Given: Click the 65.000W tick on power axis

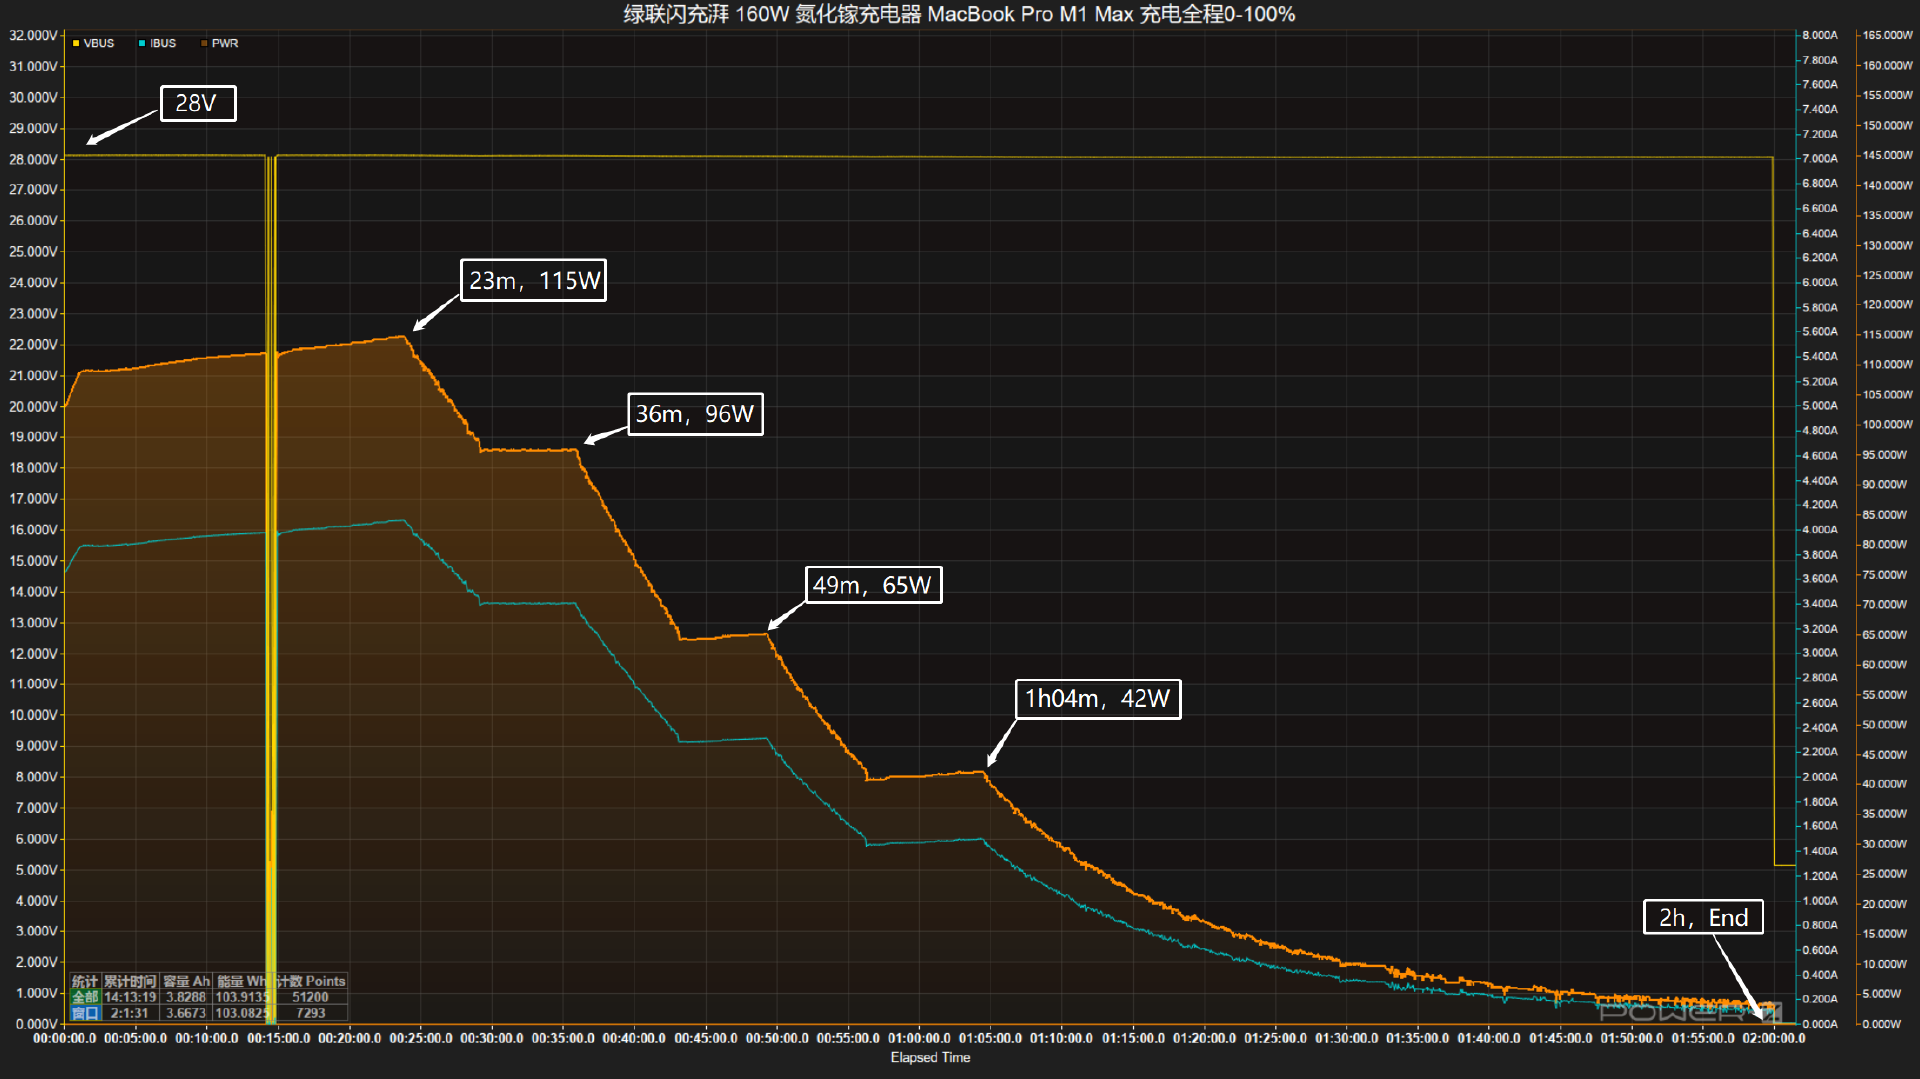Looking at the screenshot, I should [1884, 634].
